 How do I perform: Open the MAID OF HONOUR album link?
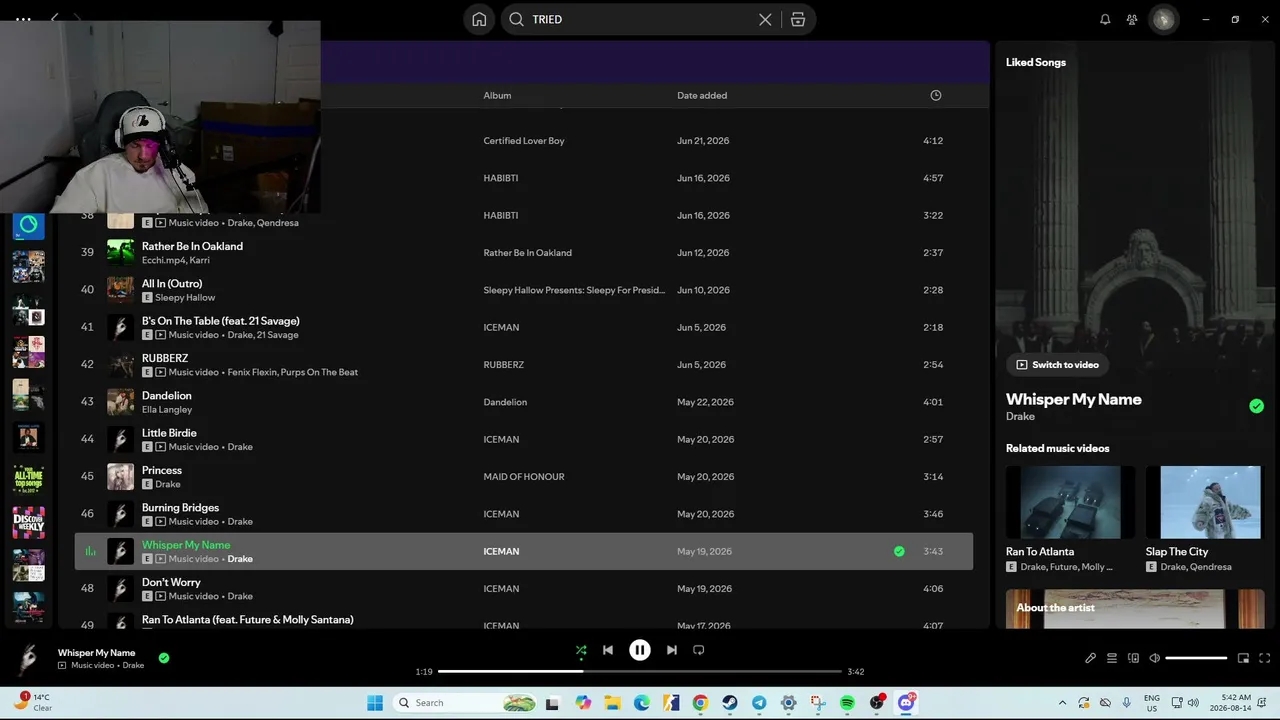click(x=524, y=477)
